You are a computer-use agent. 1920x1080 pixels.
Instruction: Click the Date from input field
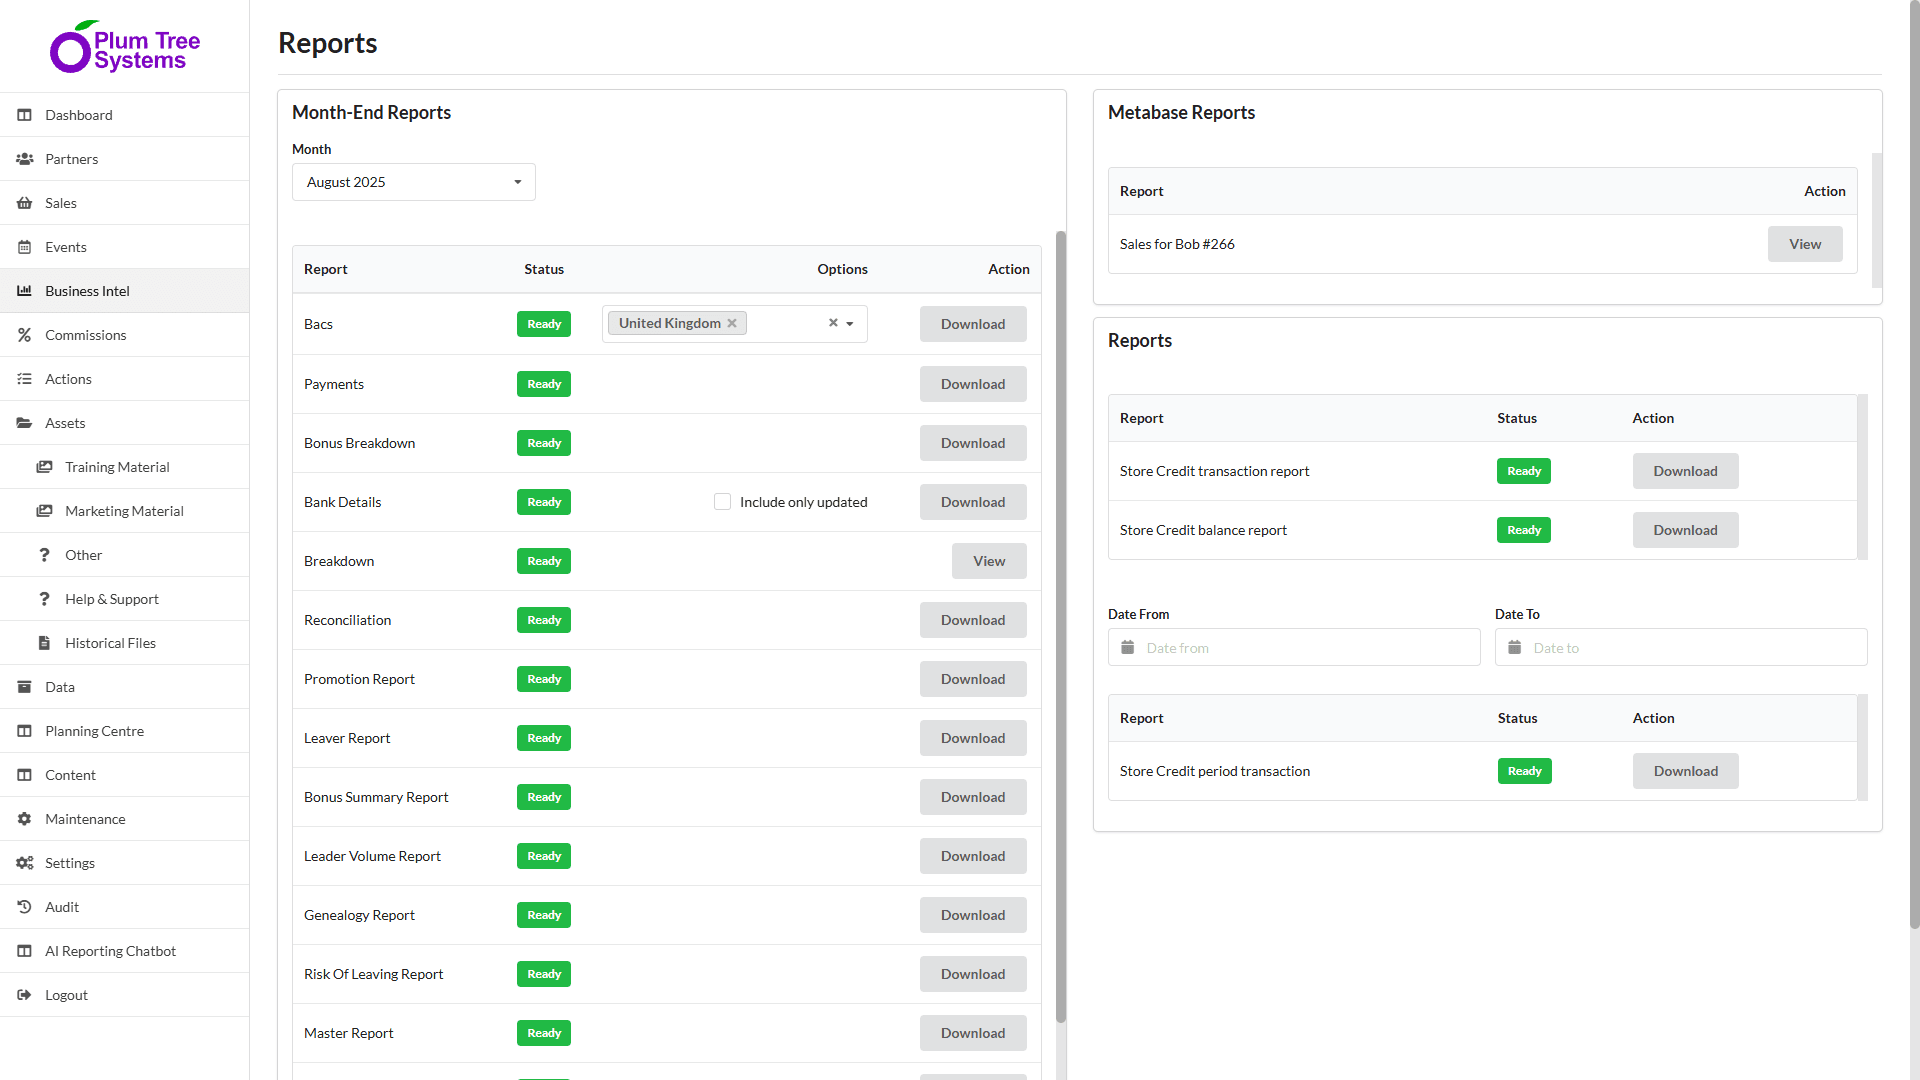pyautogui.click(x=1294, y=648)
